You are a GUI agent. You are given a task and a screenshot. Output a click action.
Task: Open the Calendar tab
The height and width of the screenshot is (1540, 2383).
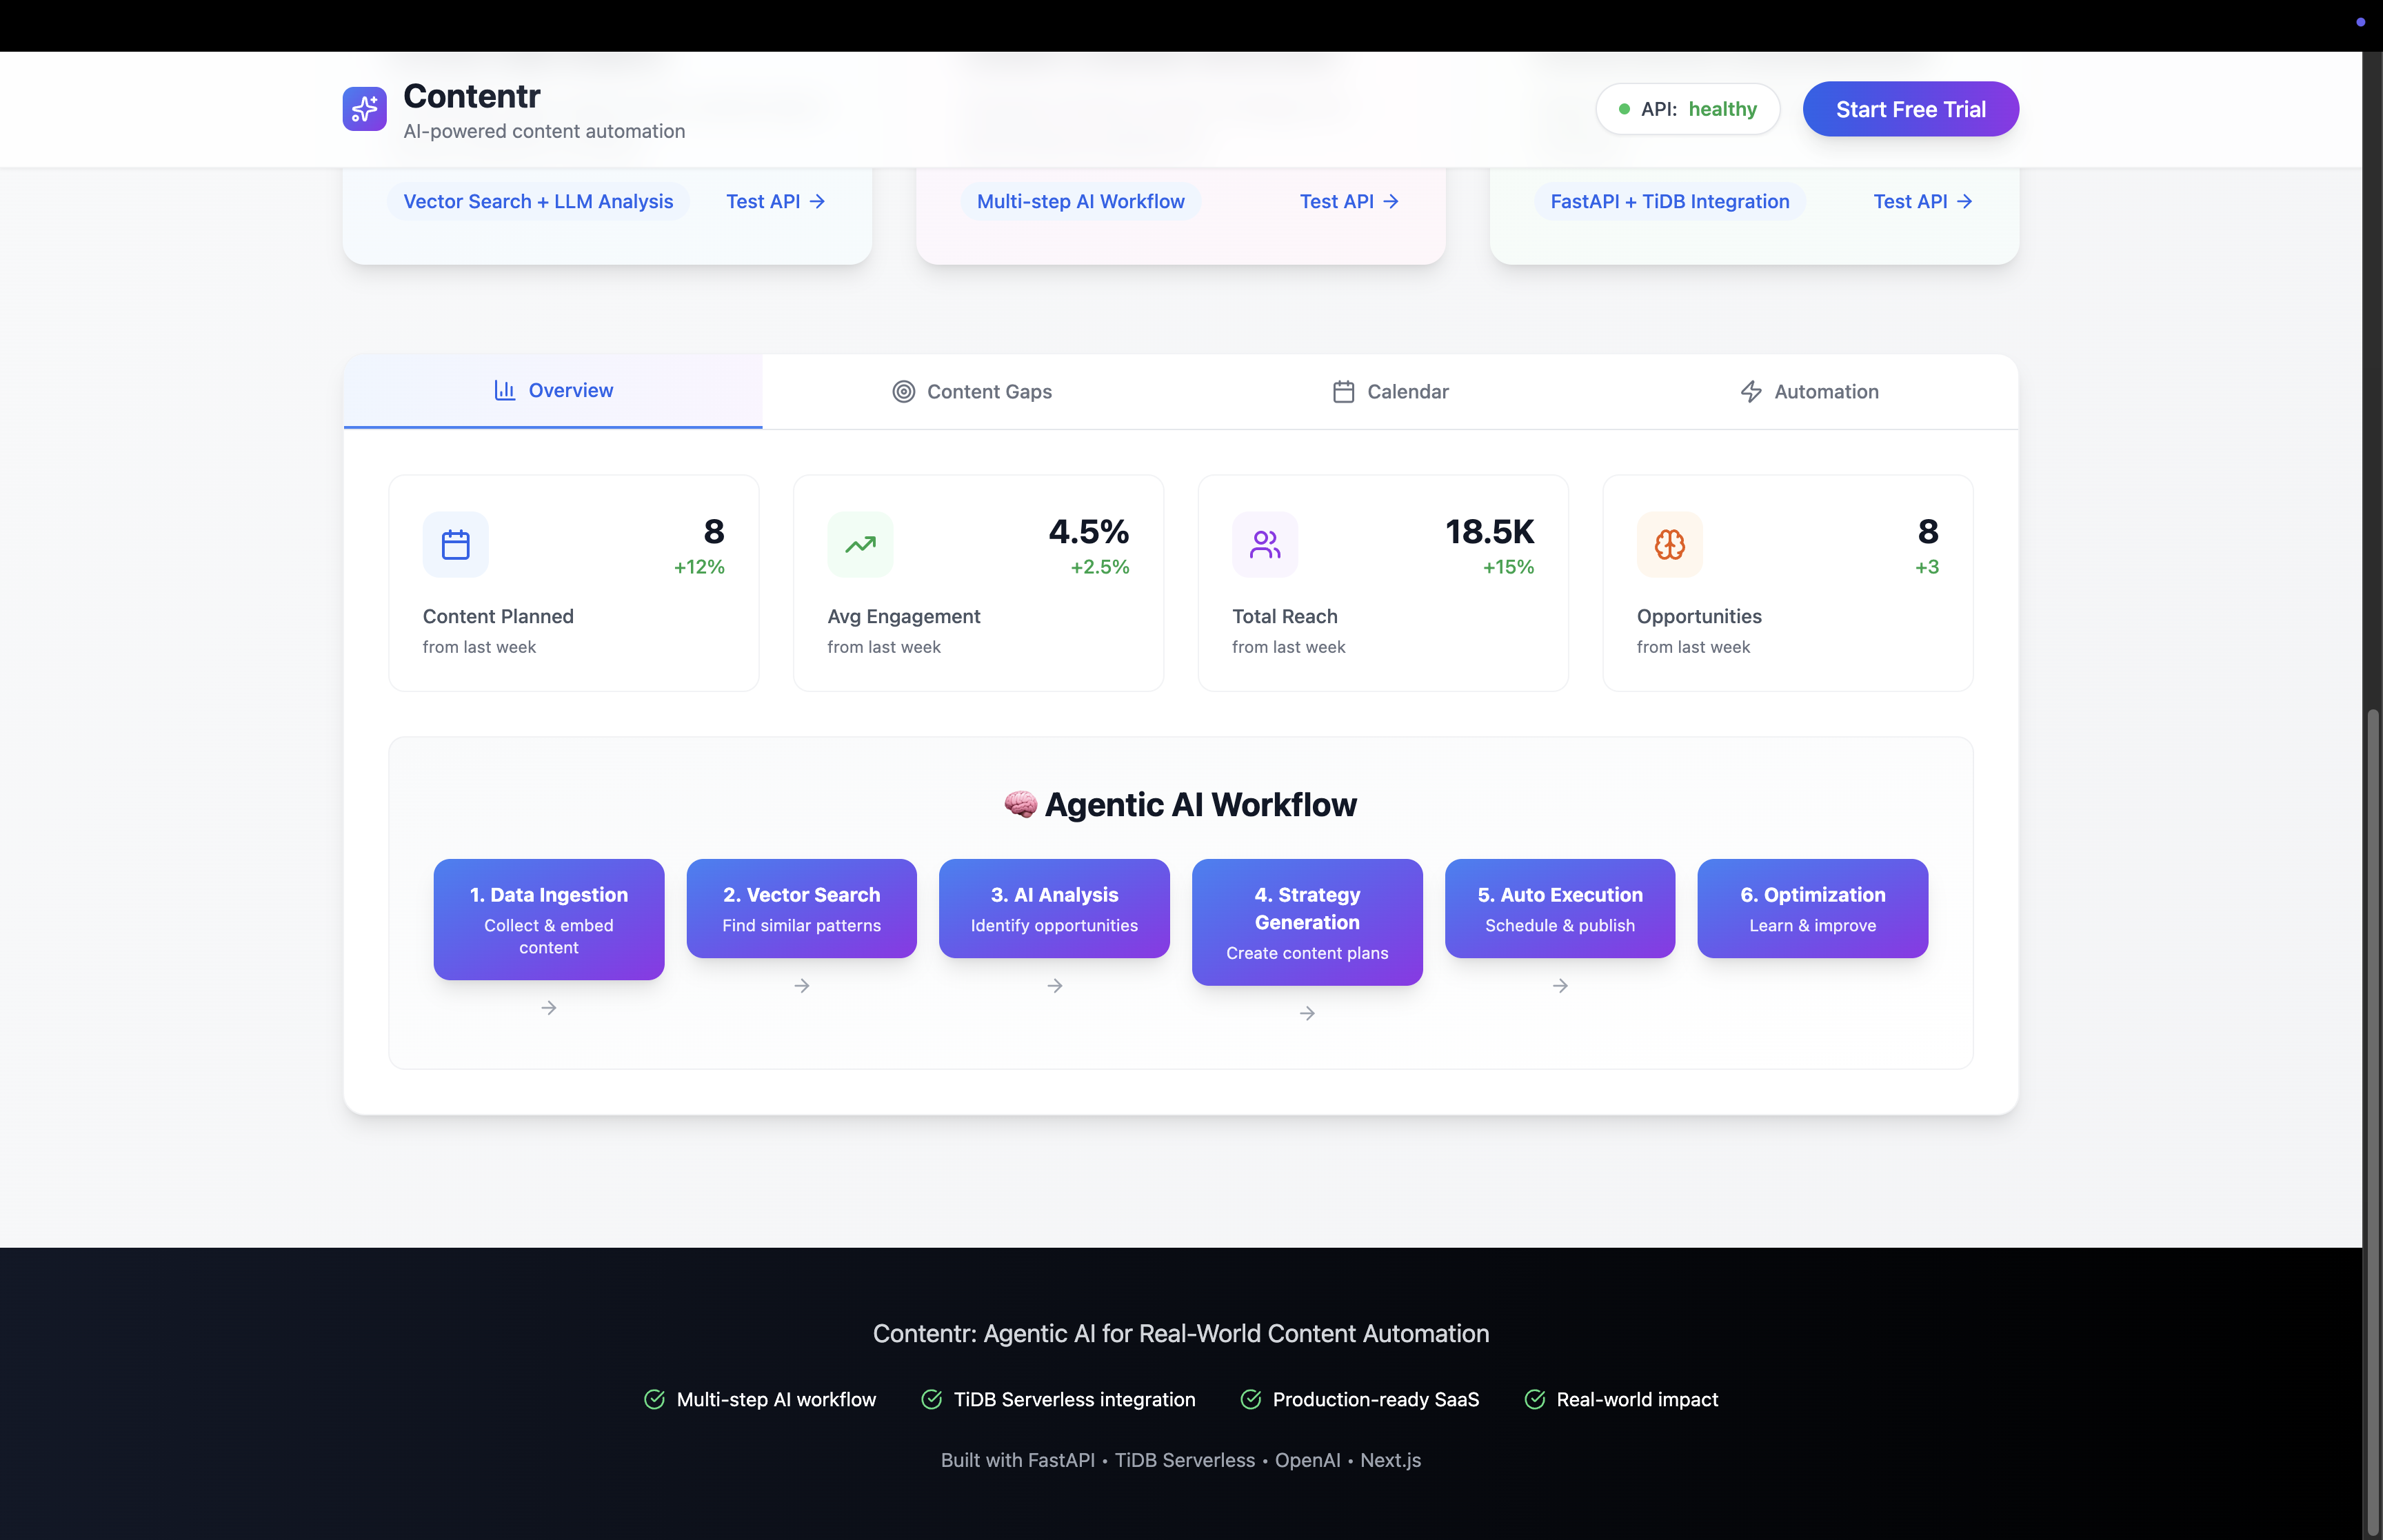click(x=1390, y=392)
